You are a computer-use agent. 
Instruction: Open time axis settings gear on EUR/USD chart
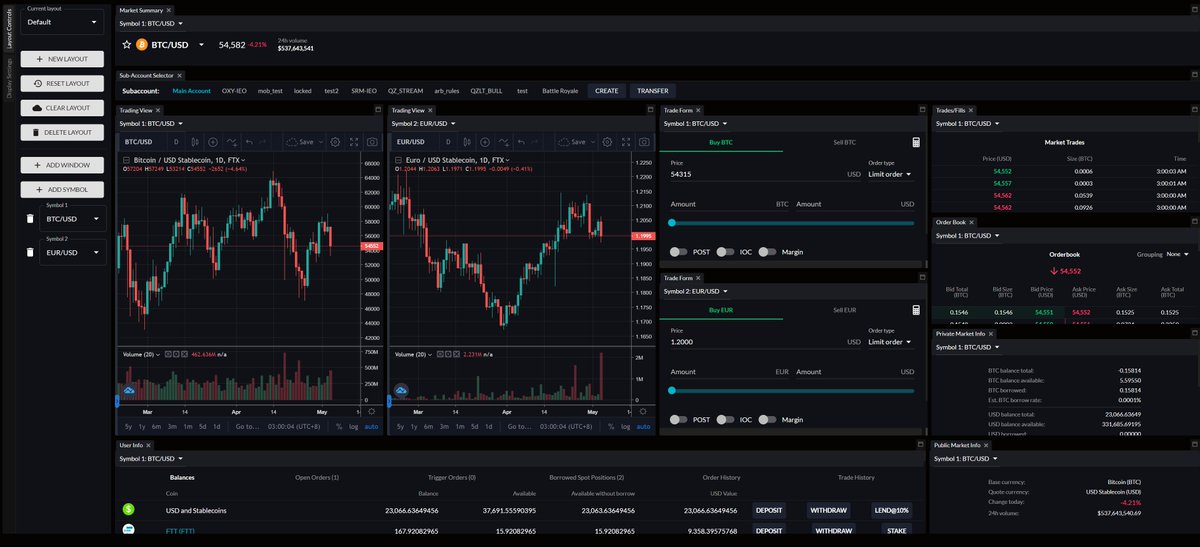[x=644, y=411]
